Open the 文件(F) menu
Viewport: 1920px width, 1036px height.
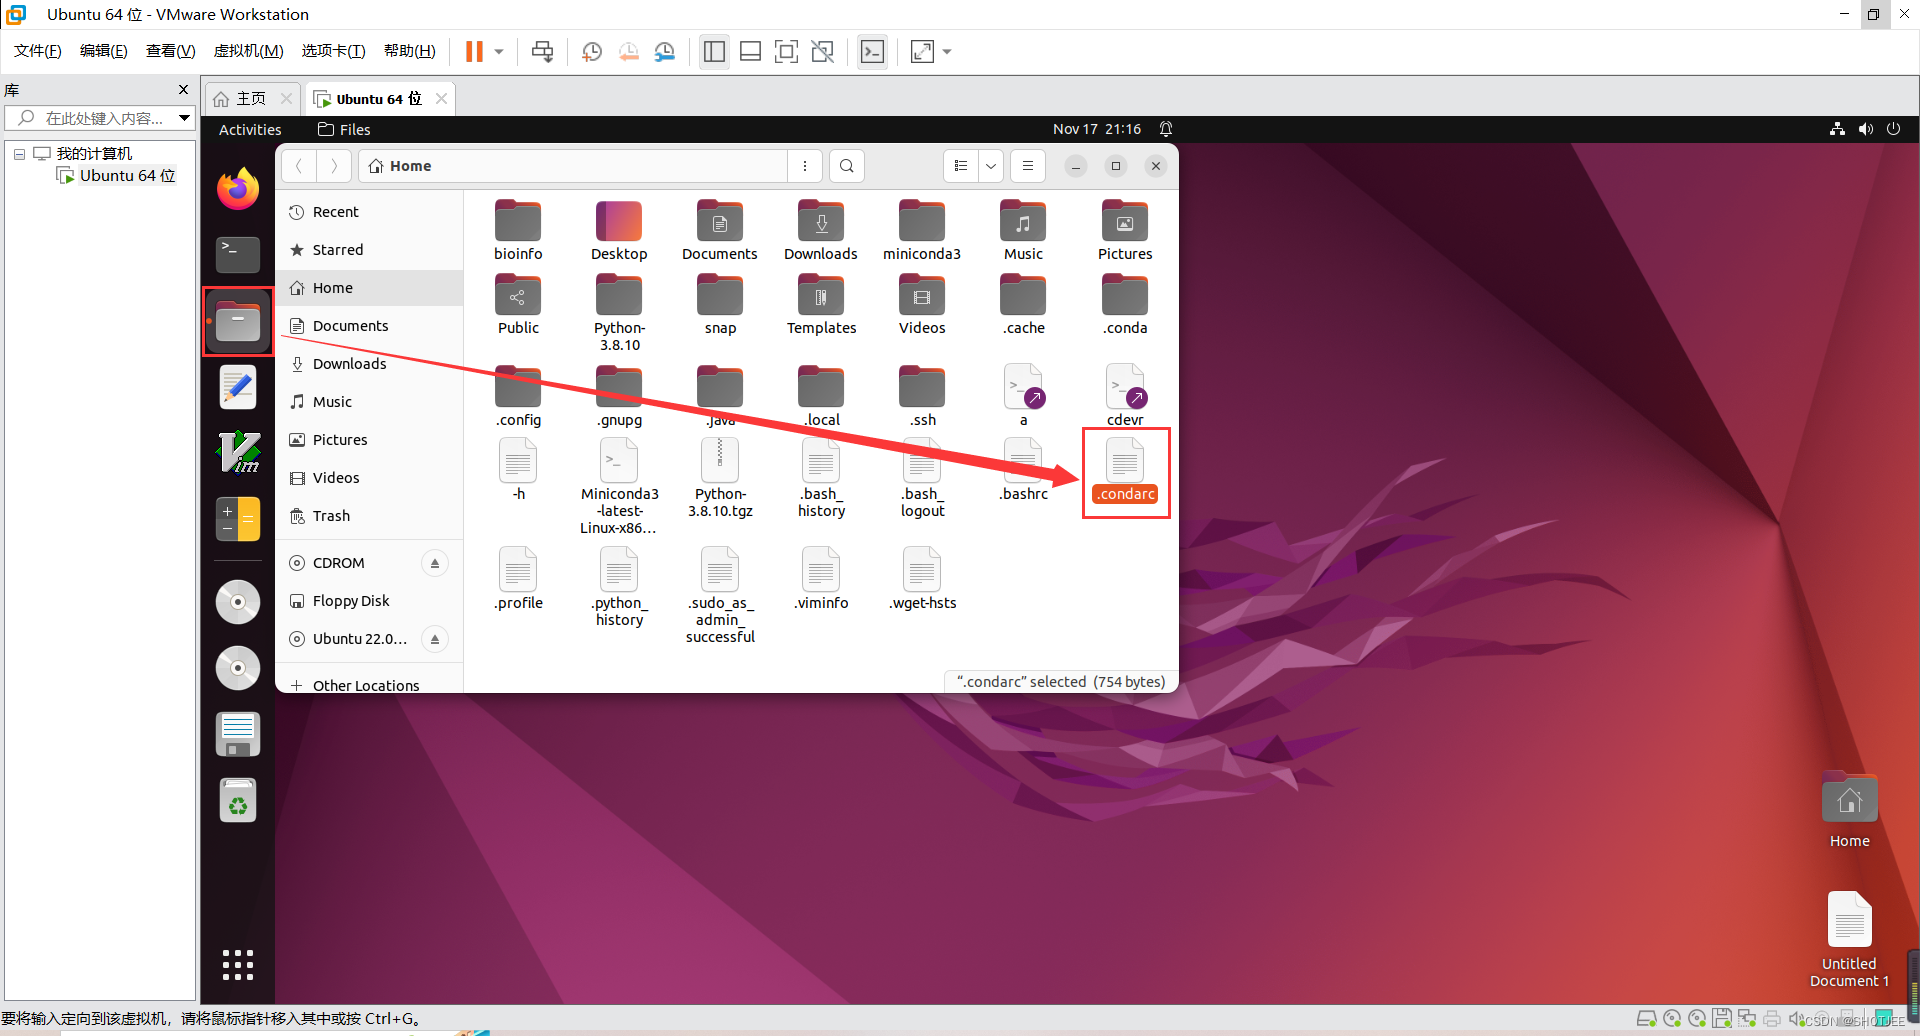(x=38, y=51)
